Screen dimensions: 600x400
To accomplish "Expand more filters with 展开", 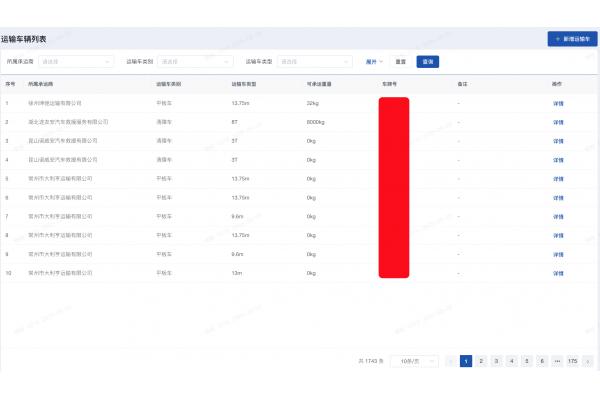I will pos(375,62).
